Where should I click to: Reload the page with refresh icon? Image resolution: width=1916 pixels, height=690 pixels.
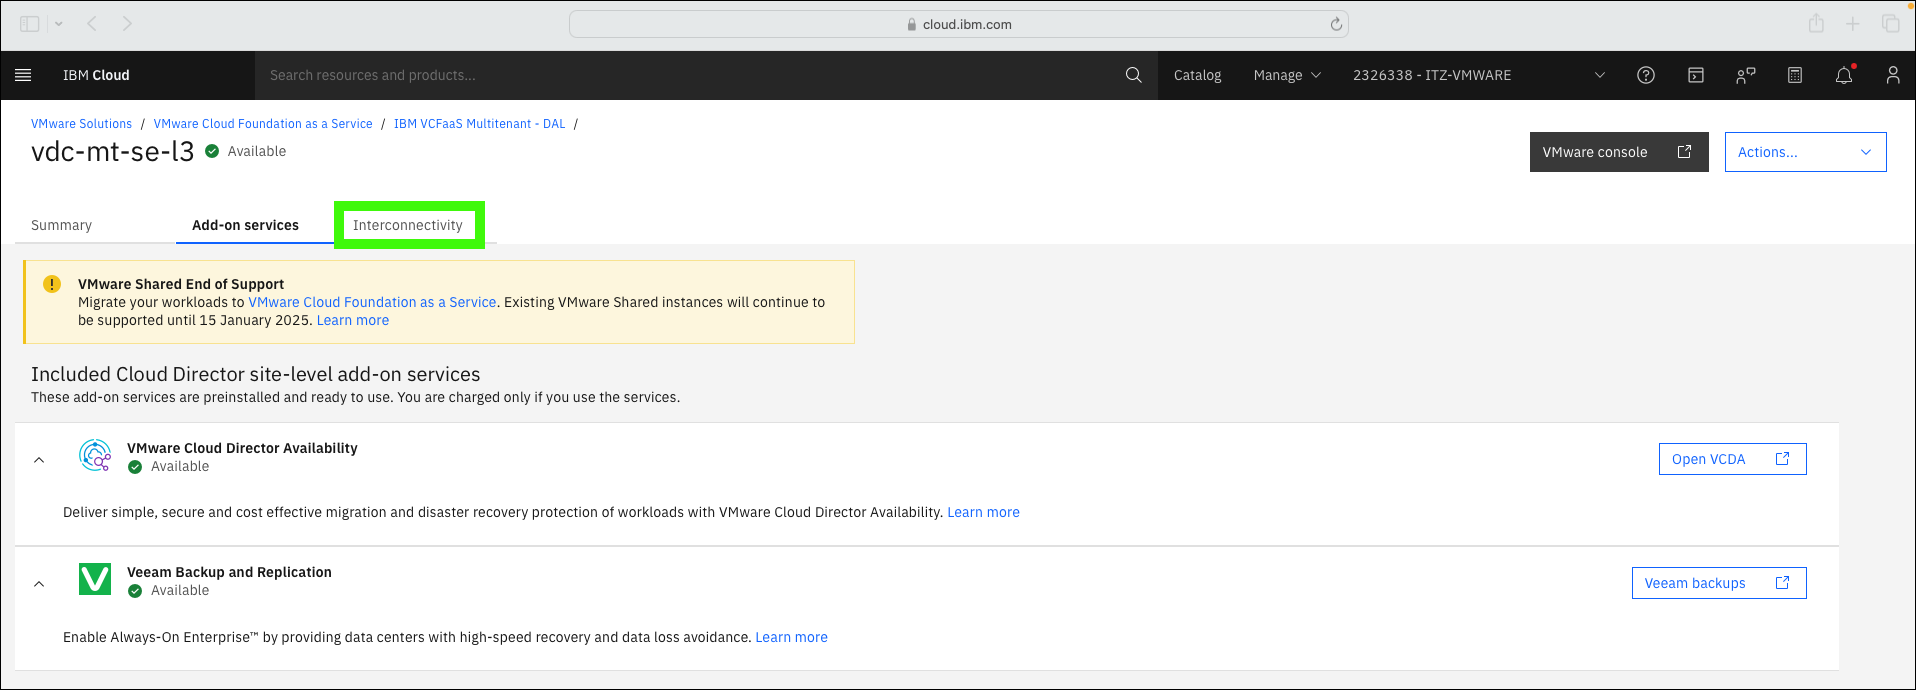coord(1336,24)
